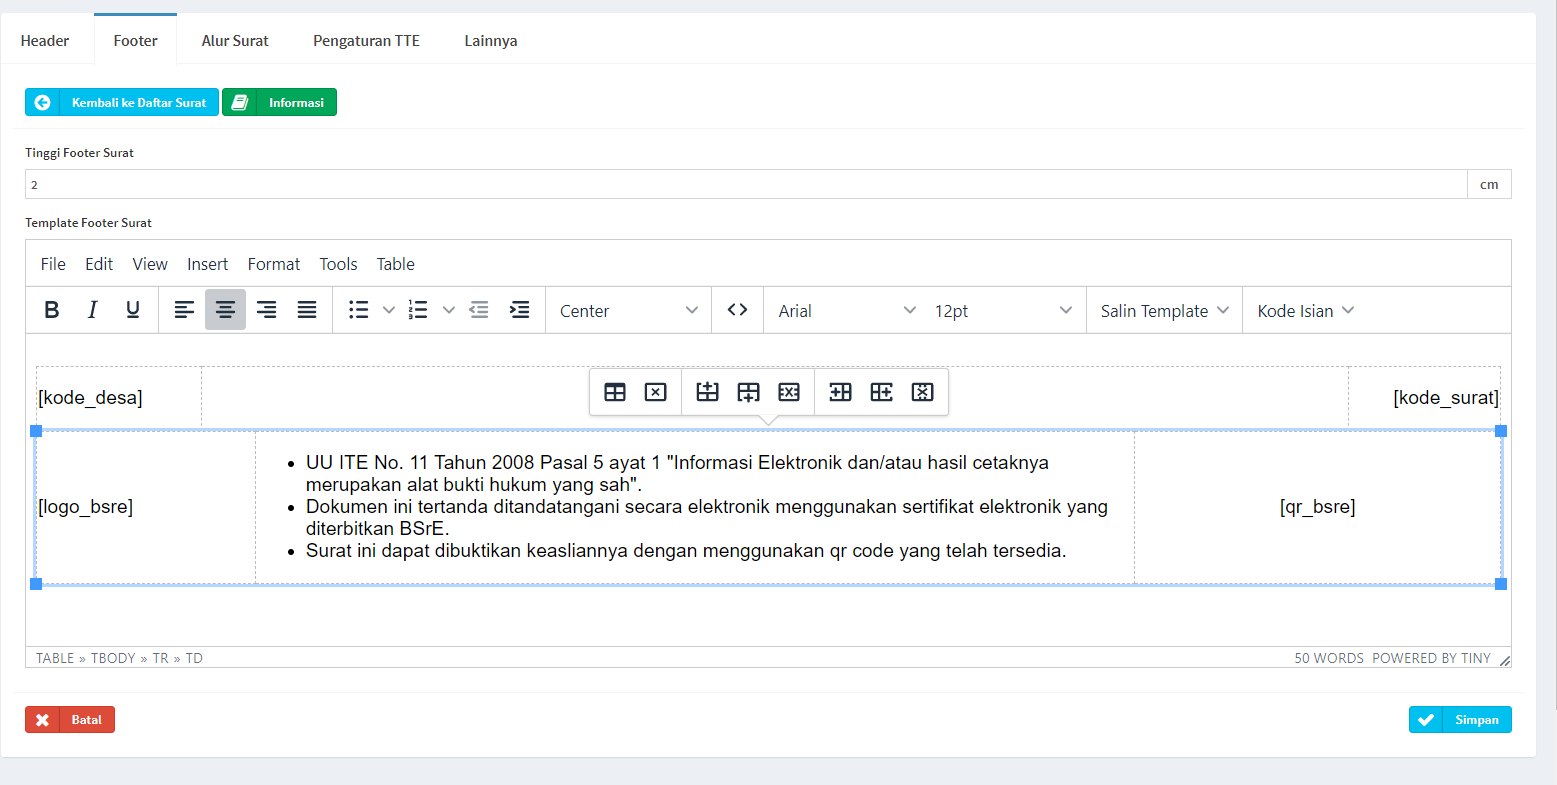Open table properties from the floating toolbar
This screenshot has width=1557, height=785.
coord(615,391)
